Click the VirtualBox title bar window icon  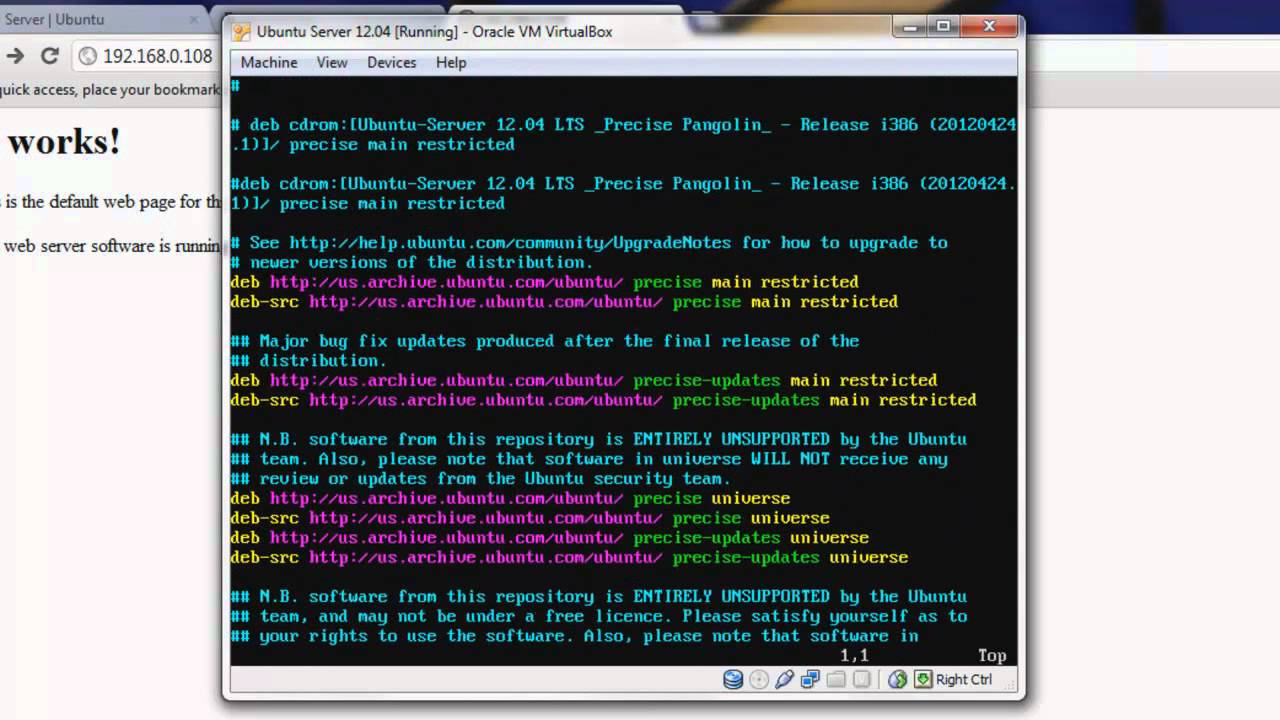click(241, 31)
